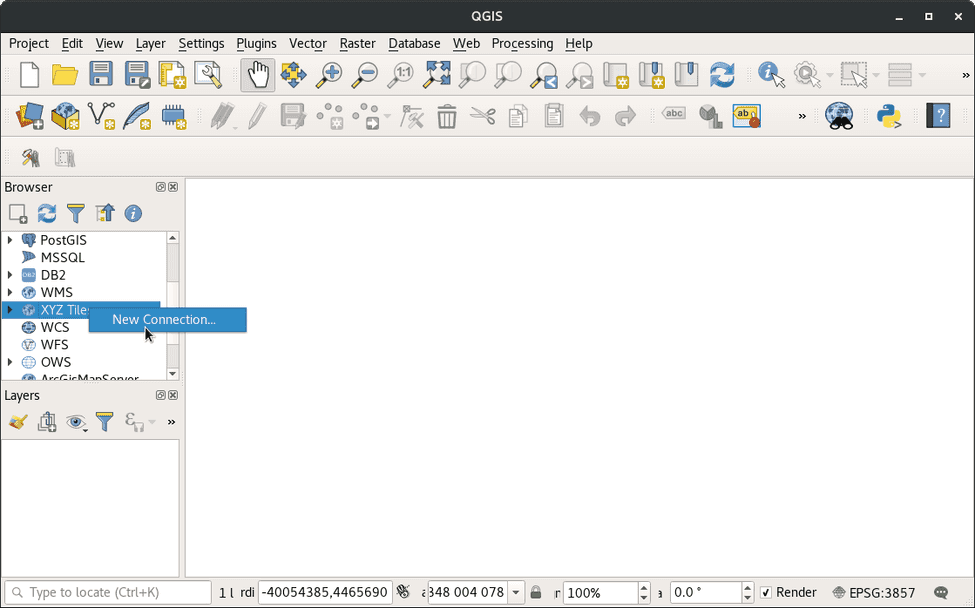Refresh the Browser panel
The height and width of the screenshot is (608, 975).
coord(46,213)
